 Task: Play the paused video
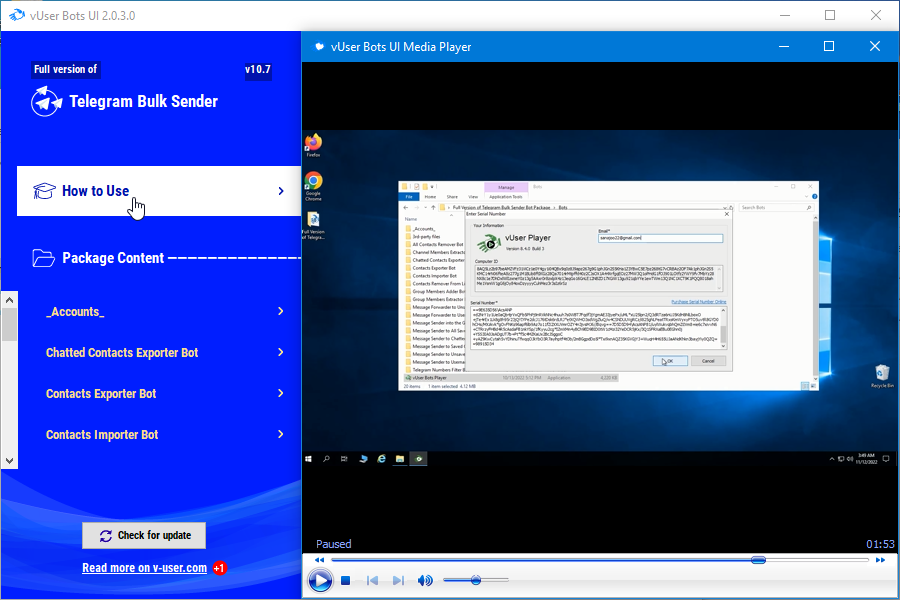(x=320, y=580)
